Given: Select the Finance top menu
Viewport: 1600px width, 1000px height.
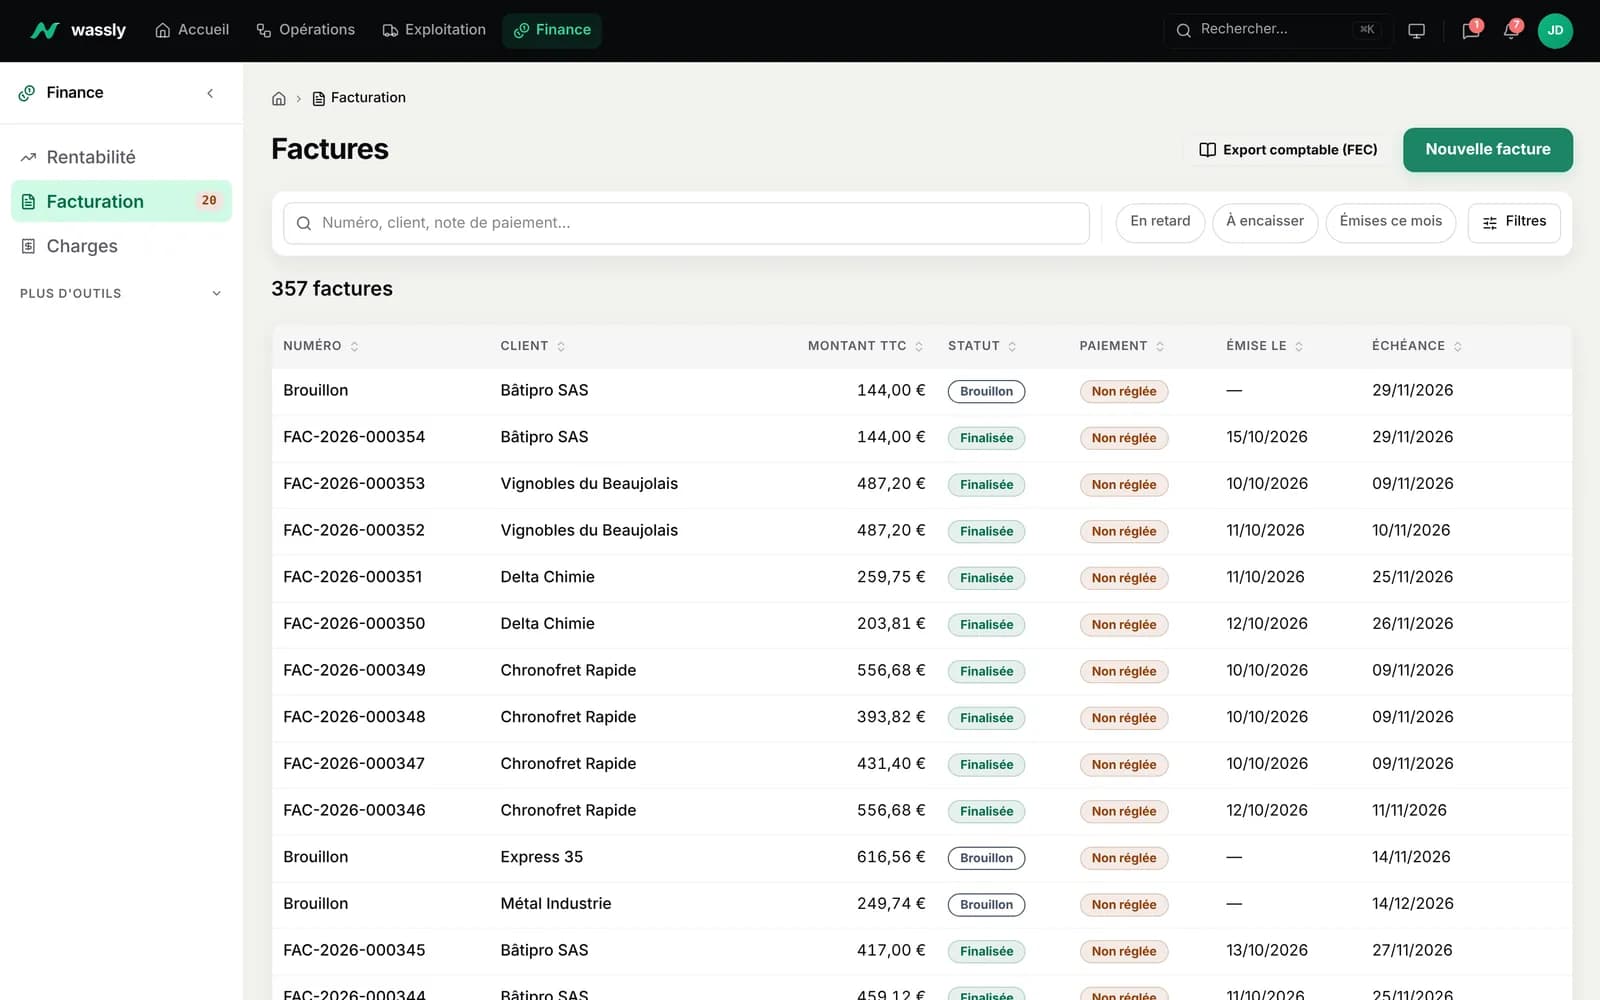Looking at the screenshot, I should [552, 30].
